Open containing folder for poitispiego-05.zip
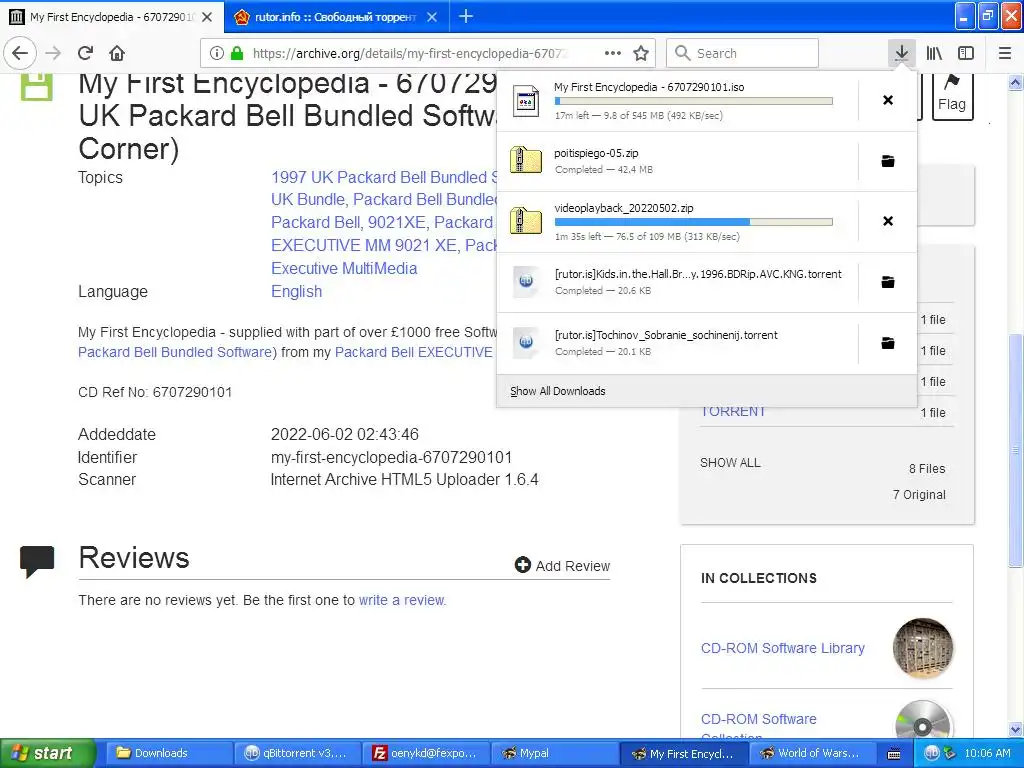The height and width of the screenshot is (768, 1024). pyautogui.click(x=888, y=161)
